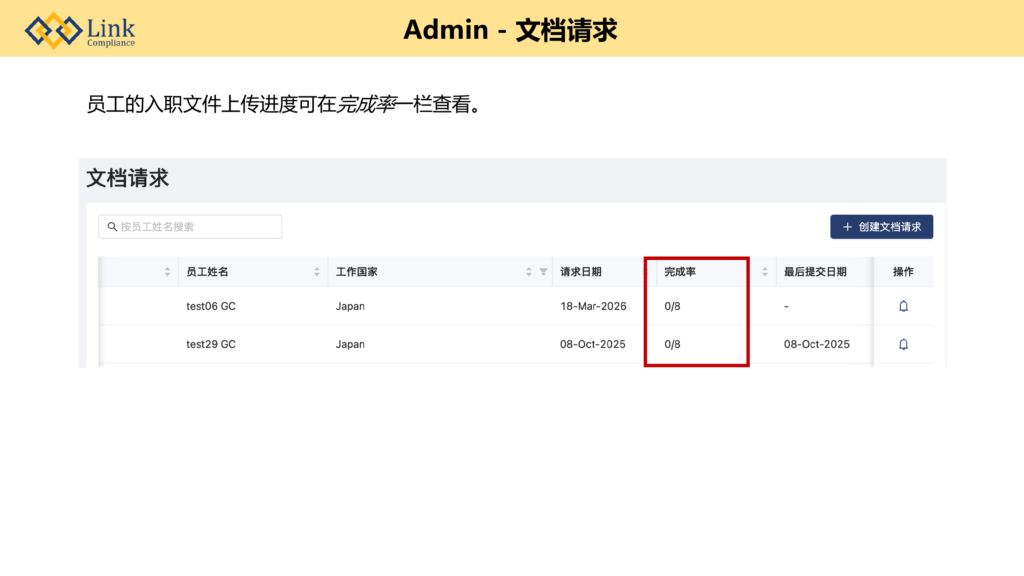The height and width of the screenshot is (576, 1024).
Task: Click the plus icon on 创建文档请求
Action: [x=847, y=227]
